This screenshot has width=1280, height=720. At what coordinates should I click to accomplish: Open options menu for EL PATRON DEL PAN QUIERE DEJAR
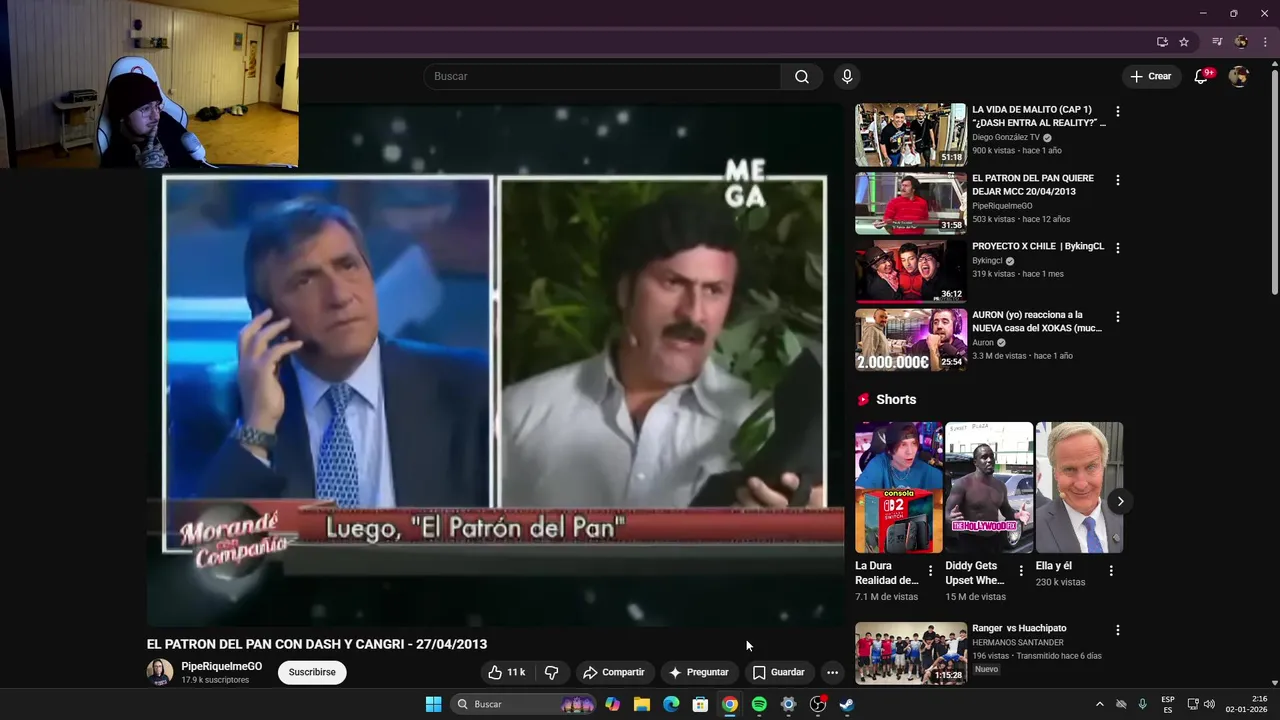1118,181
